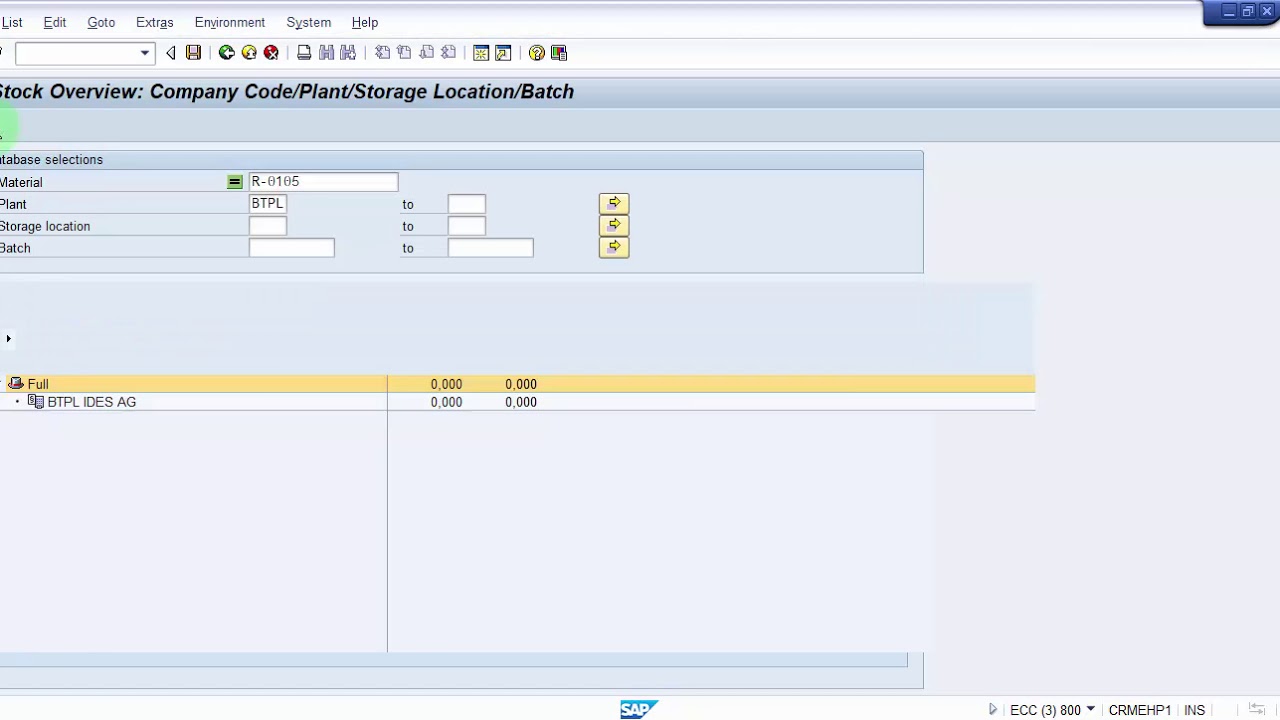Restore down the SAP window
Screen dimensions: 1280x720
[x=1248, y=11]
